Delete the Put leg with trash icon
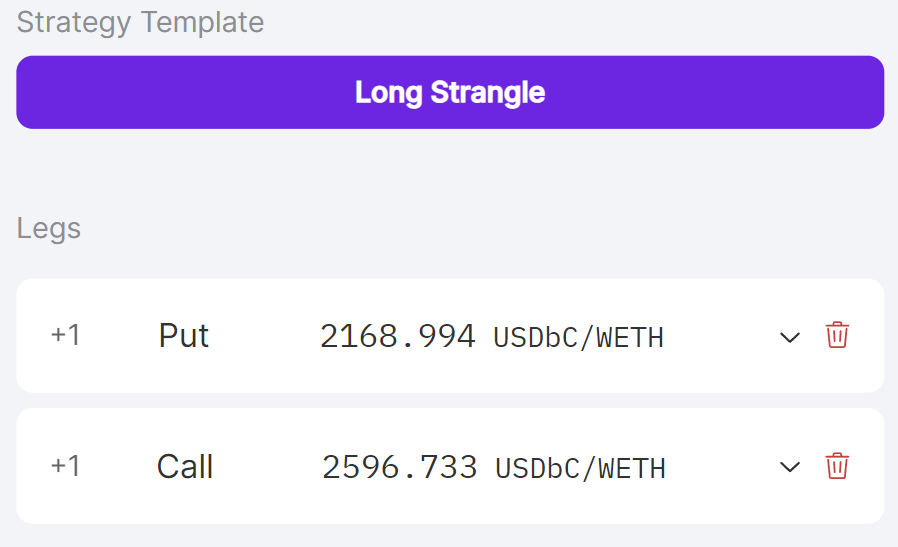898x547 pixels. pos(837,335)
